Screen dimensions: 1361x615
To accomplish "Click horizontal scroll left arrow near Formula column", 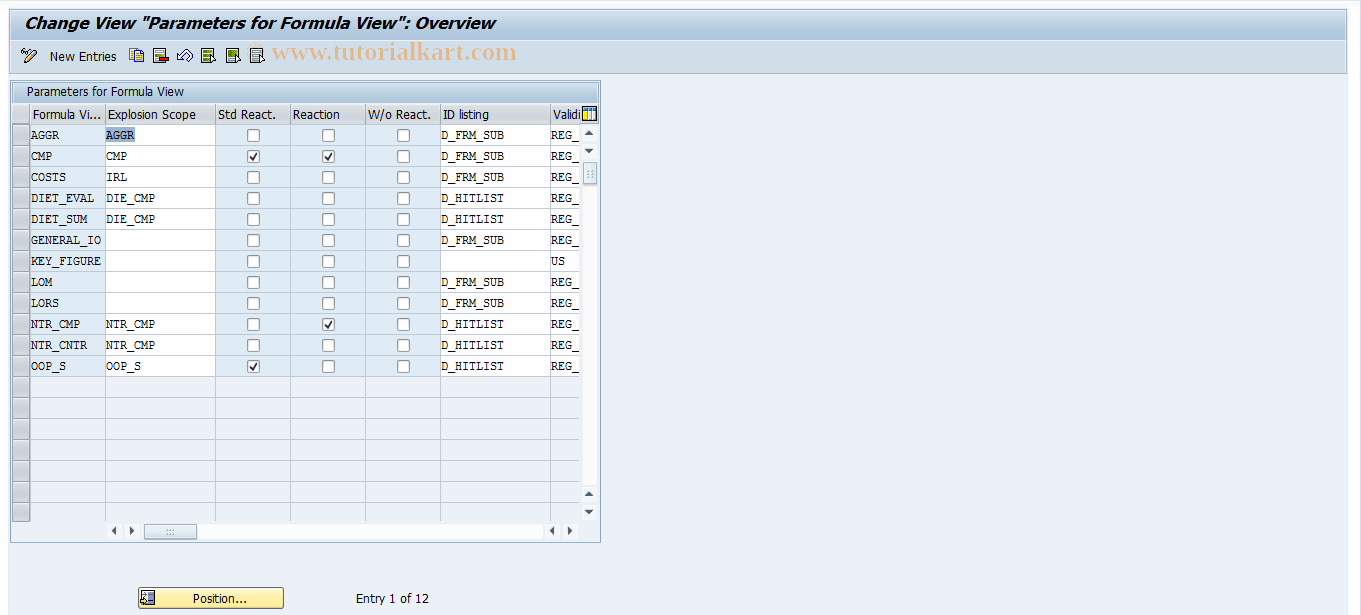I will 114,531.
